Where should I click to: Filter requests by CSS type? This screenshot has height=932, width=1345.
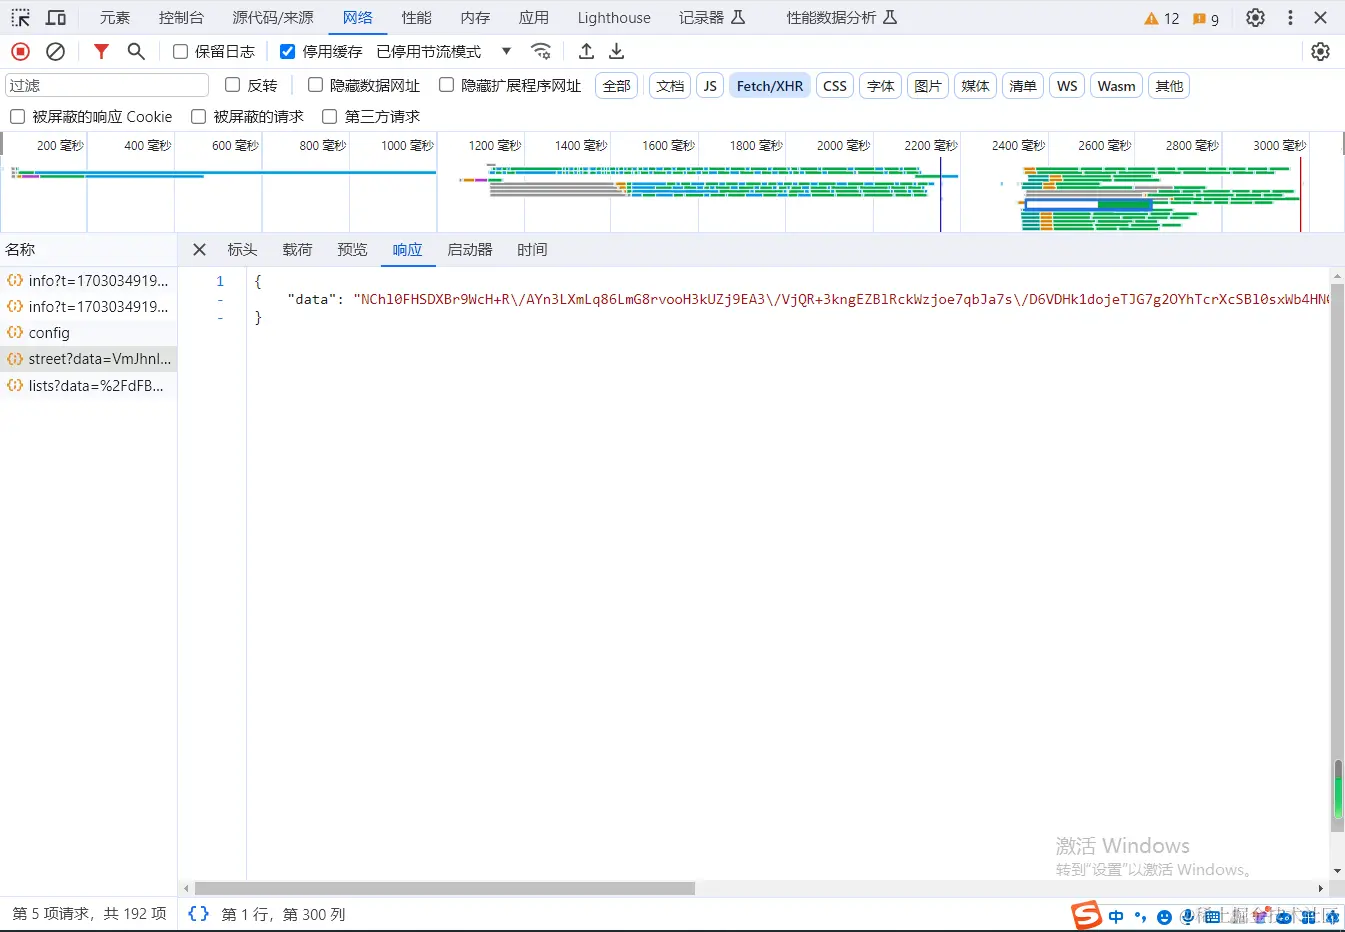pos(835,86)
